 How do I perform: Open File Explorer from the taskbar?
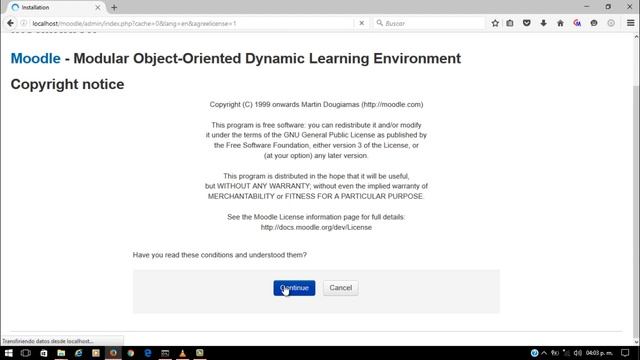(x=61, y=353)
